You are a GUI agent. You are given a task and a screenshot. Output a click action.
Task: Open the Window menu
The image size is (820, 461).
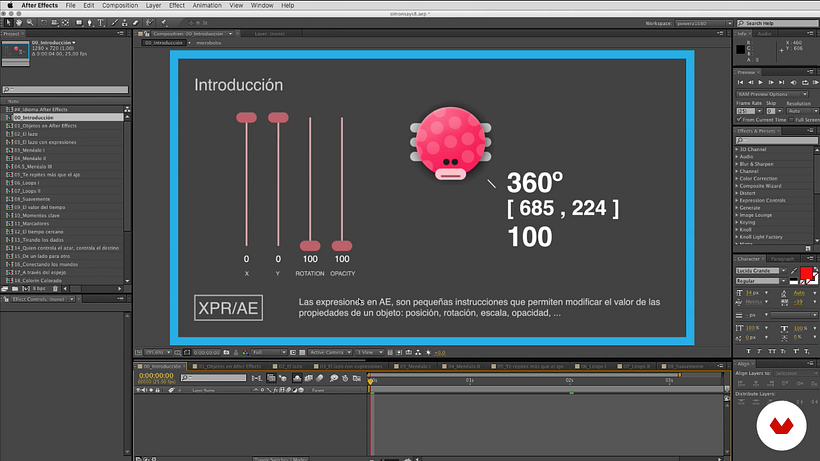tap(262, 5)
